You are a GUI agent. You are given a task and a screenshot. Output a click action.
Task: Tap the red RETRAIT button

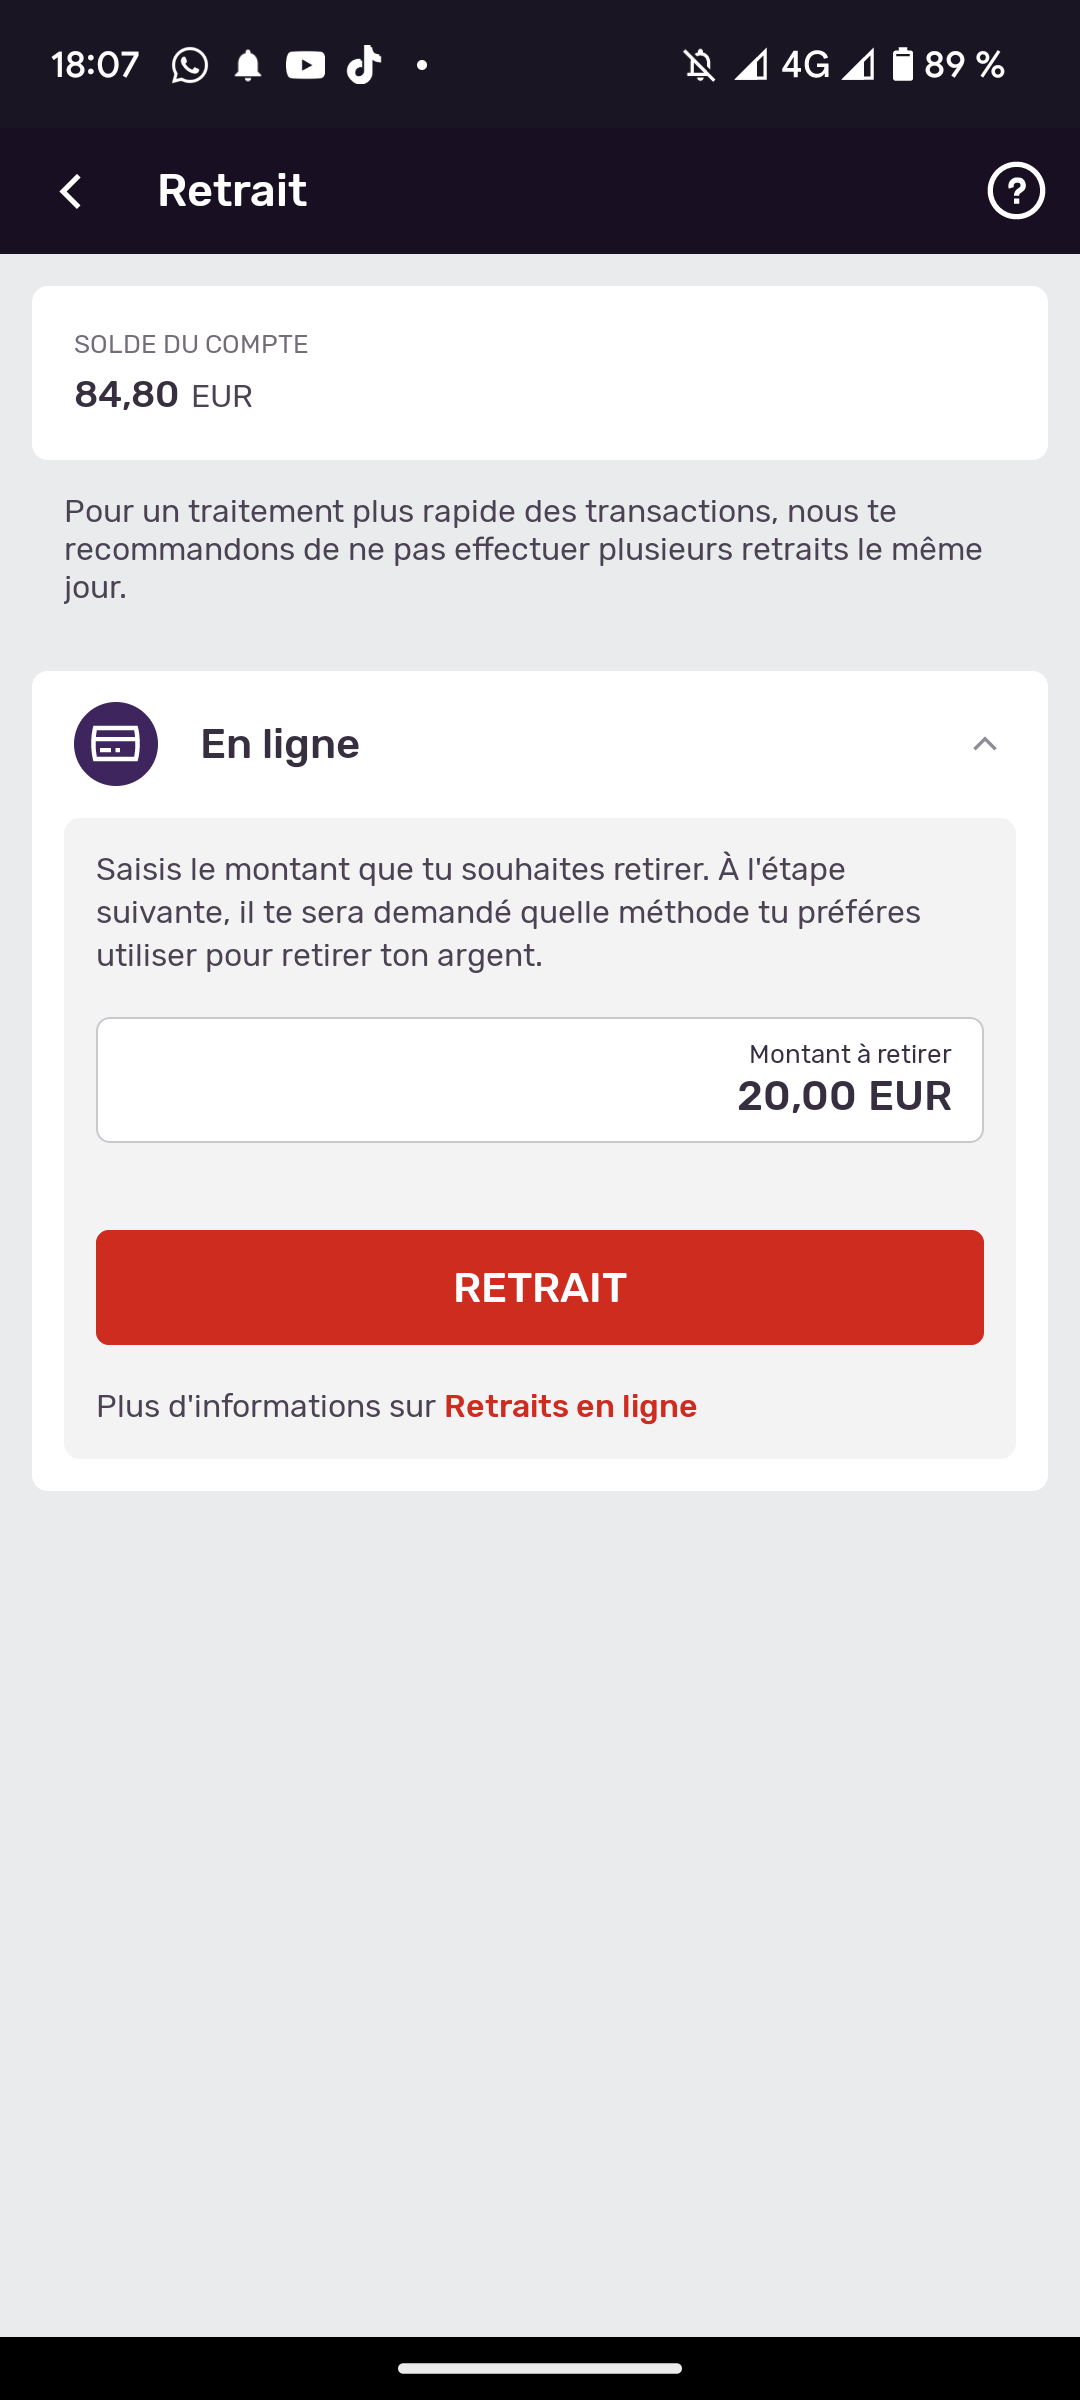pos(540,1287)
